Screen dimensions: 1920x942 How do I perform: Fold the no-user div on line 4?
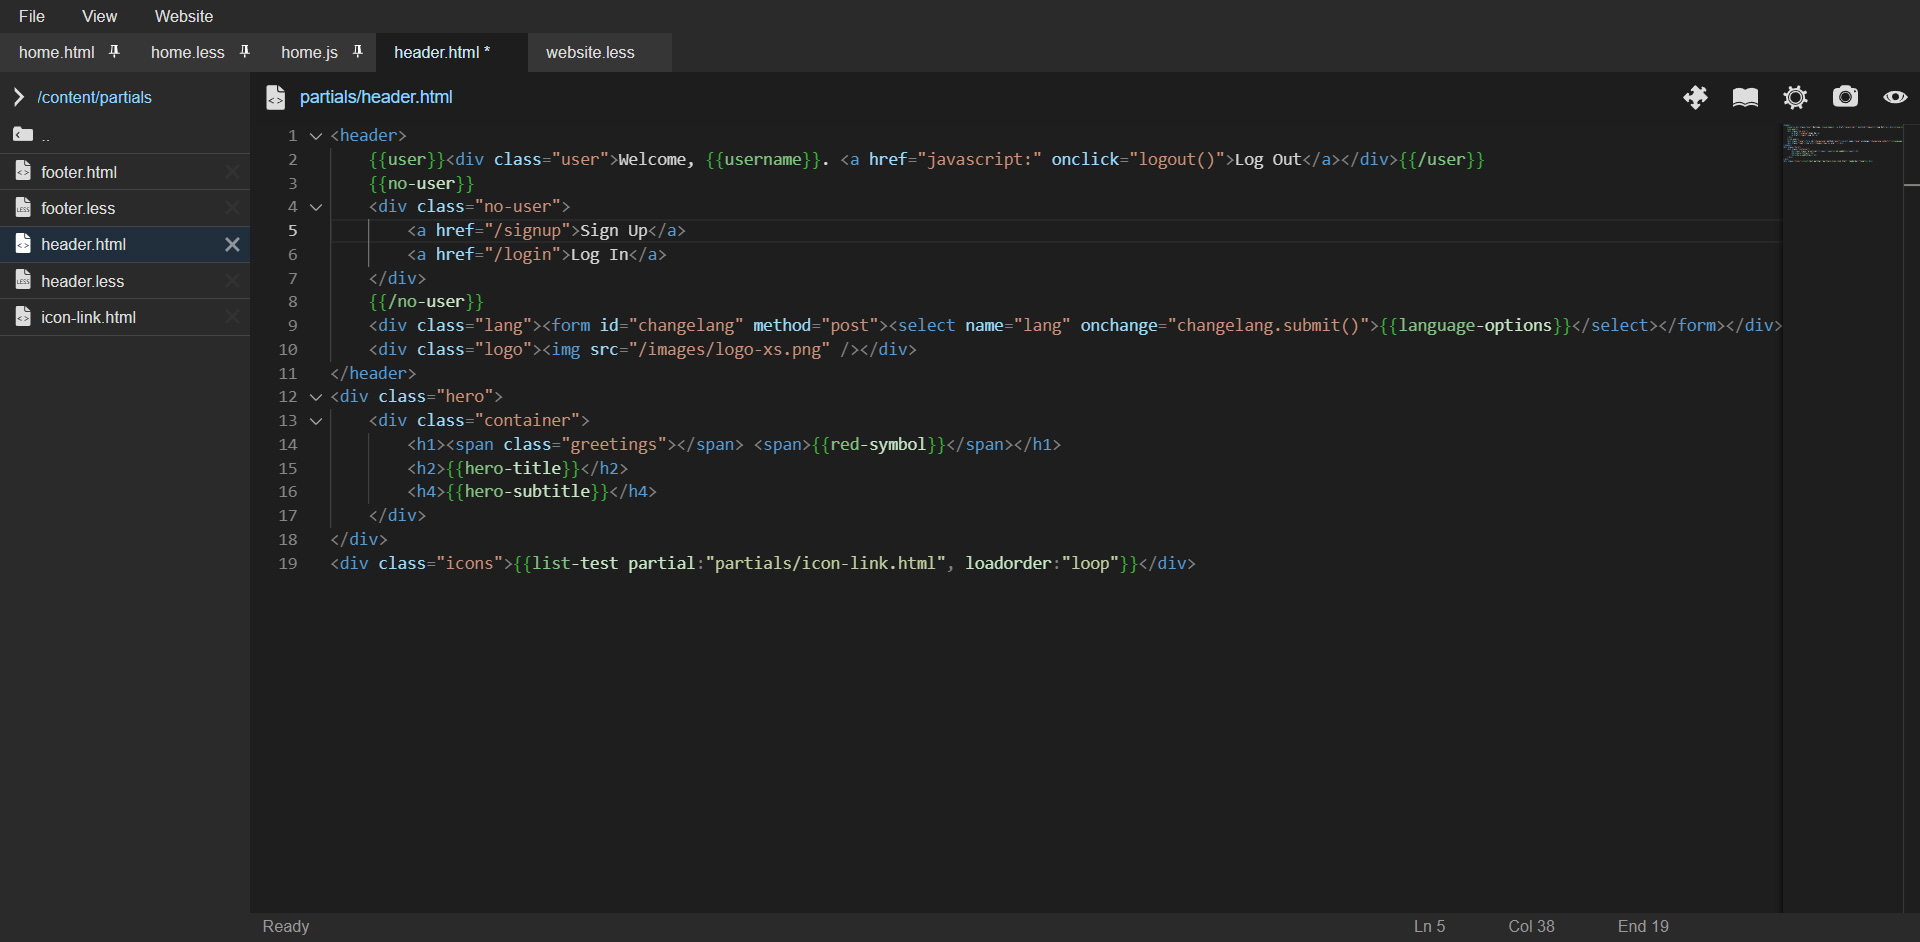tap(316, 207)
